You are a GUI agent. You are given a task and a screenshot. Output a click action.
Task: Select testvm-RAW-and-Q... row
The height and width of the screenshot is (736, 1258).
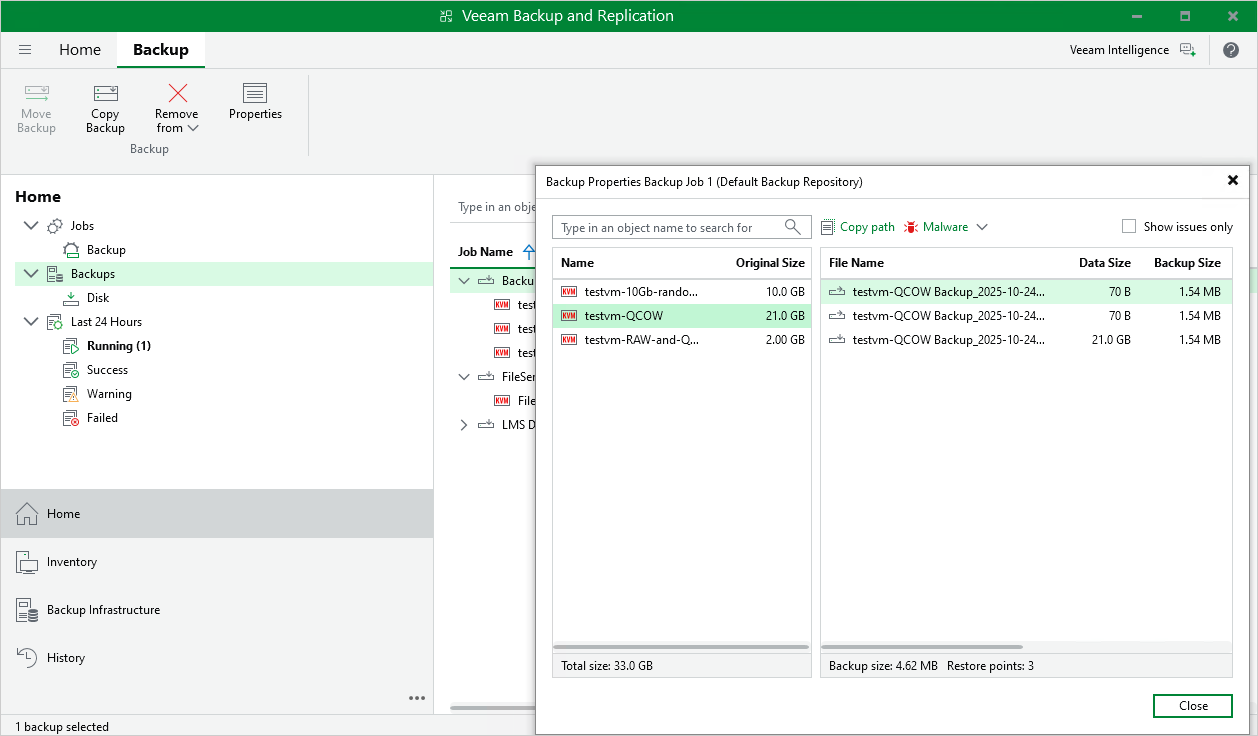(x=682, y=340)
